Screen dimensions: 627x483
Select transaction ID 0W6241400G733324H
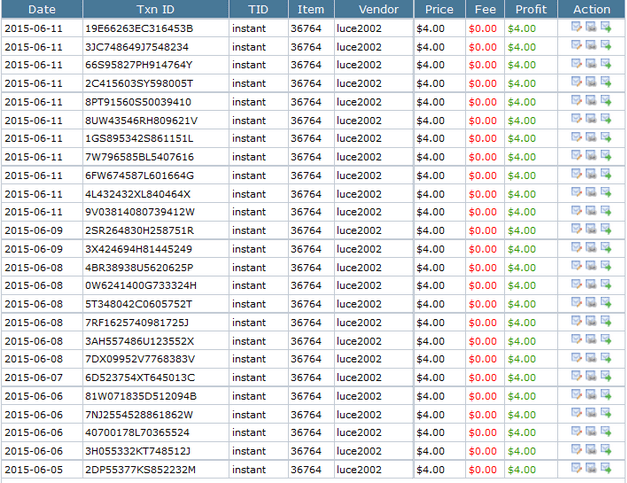click(141, 285)
